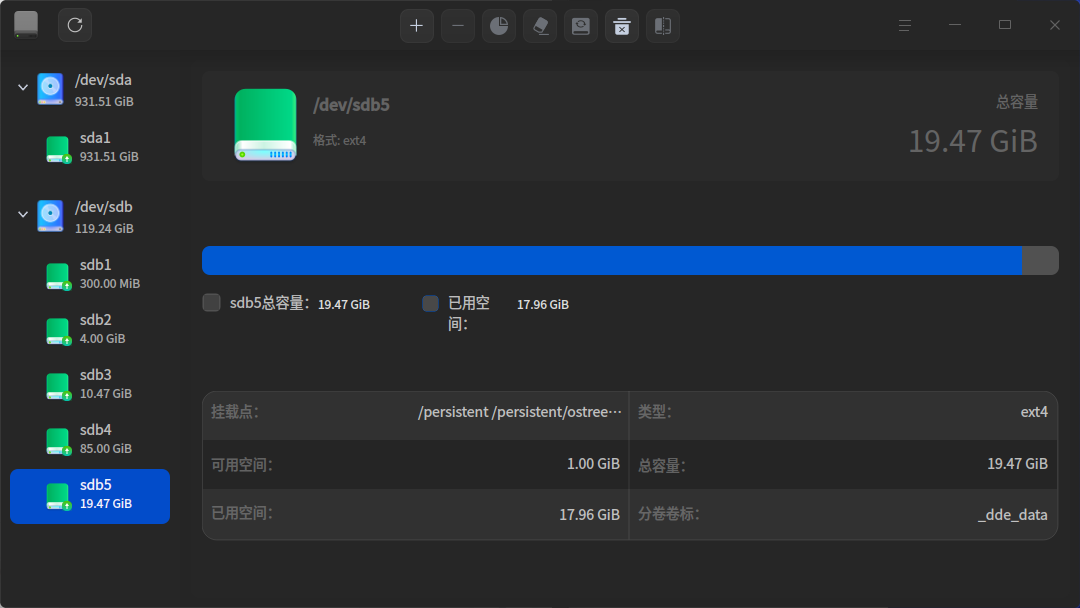Click the split-panel resize toolbar icon
This screenshot has height=608, width=1080.
click(x=663, y=26)
